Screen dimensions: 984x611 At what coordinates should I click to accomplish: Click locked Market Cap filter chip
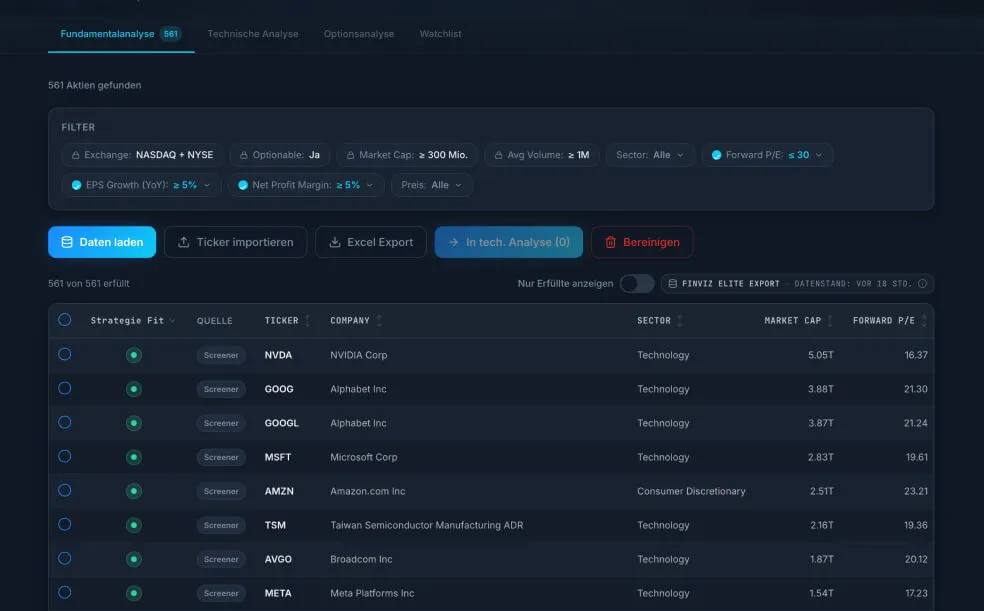(407, 155)
